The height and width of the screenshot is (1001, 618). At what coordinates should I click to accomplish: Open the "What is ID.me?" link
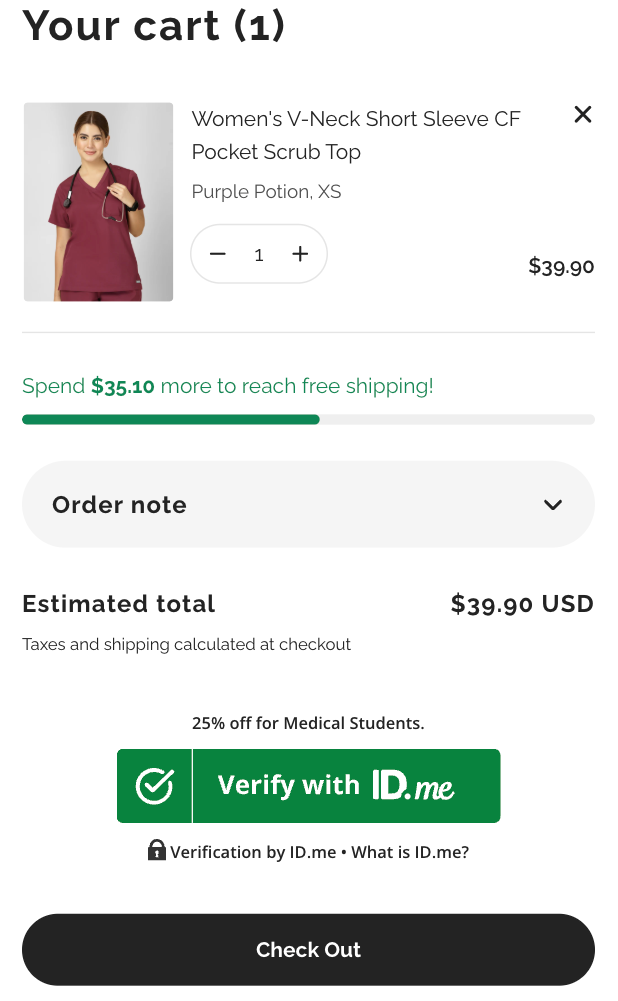pos(410,852)
